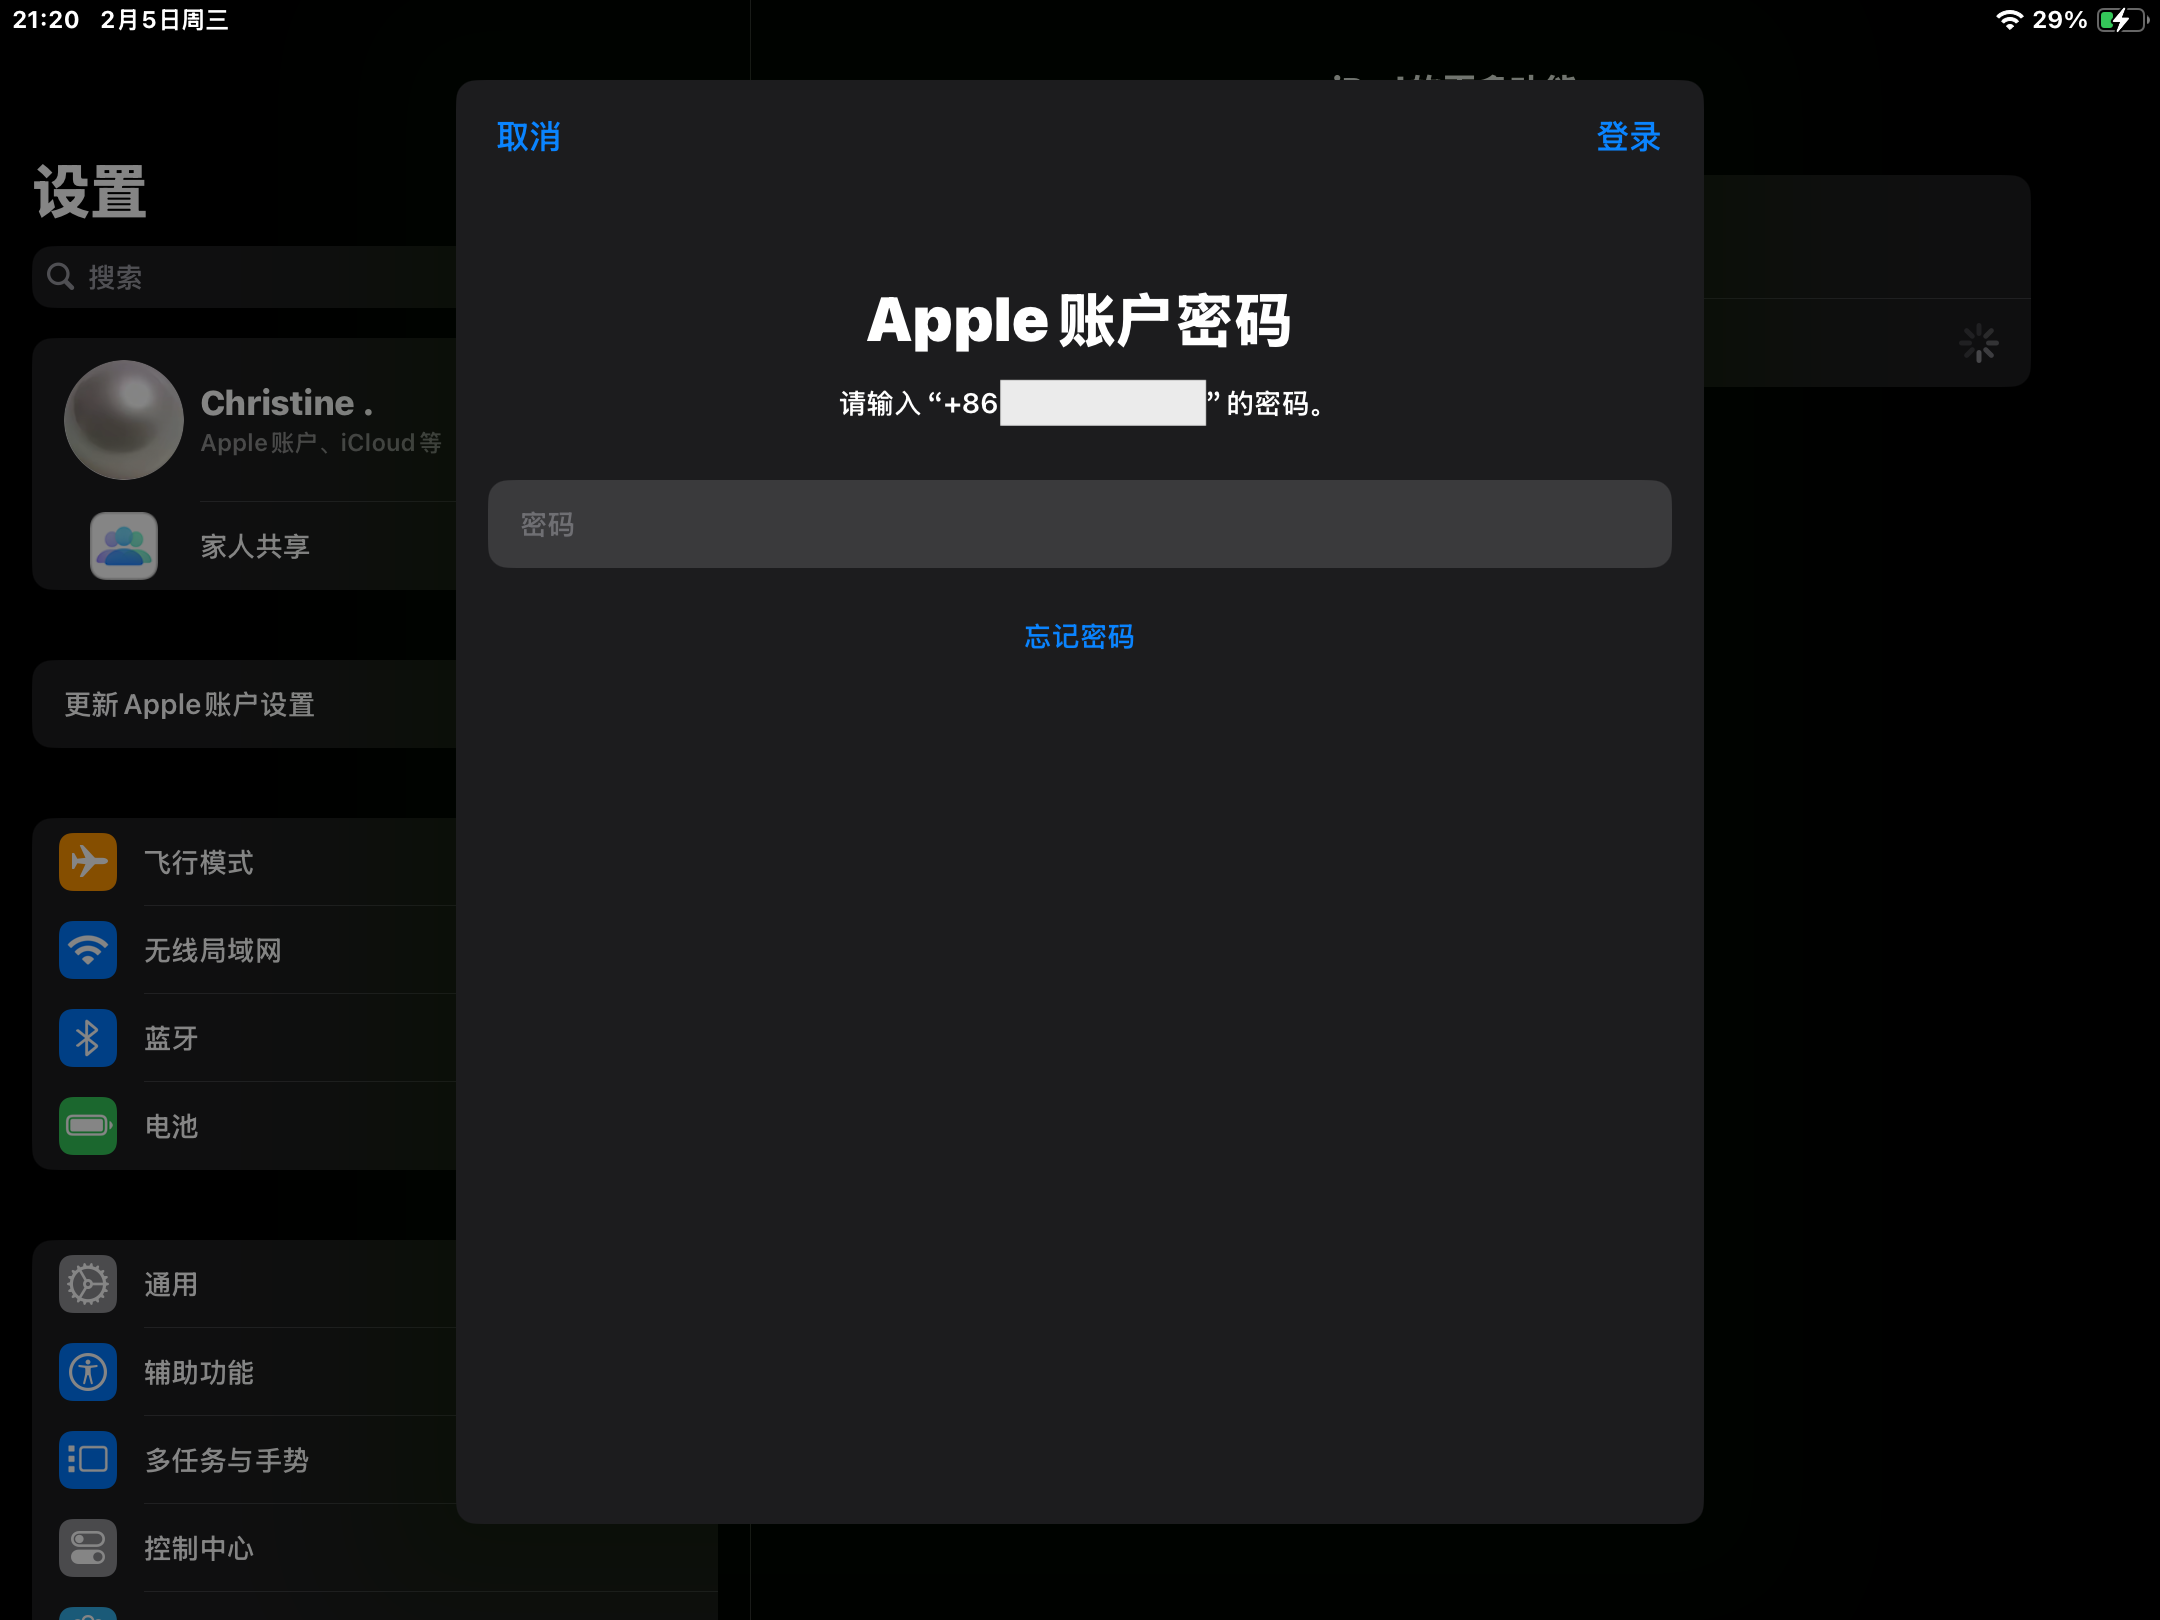Open Wi-Fi settings (无线局域网) icon
Screen dimensions: 2160x1620
tap(88, 950)
